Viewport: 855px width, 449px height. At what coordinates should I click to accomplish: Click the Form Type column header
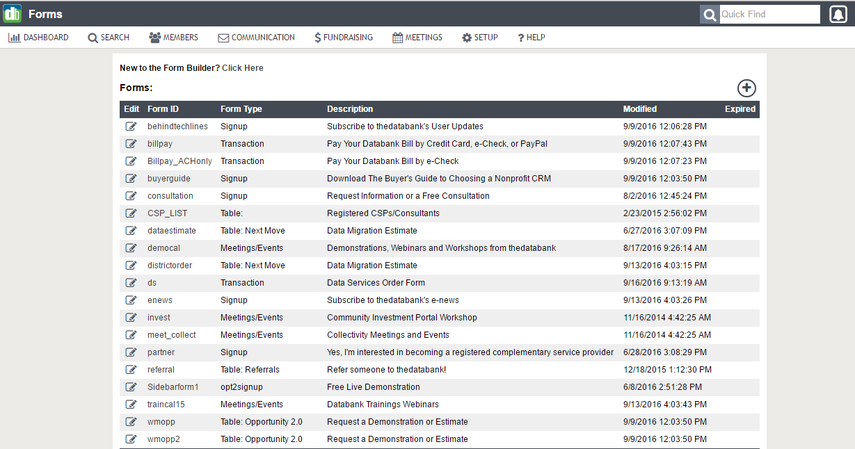click(241, 109)
